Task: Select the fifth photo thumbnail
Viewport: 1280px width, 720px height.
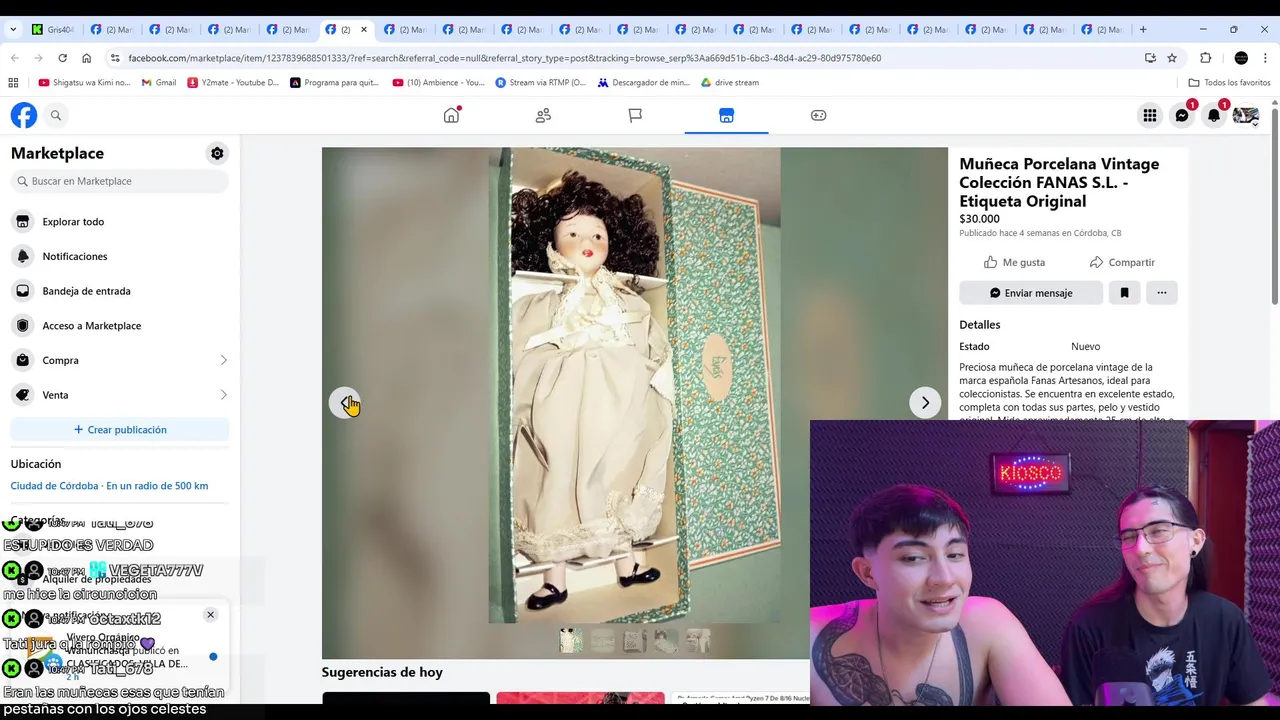Action: click(698, 641)
